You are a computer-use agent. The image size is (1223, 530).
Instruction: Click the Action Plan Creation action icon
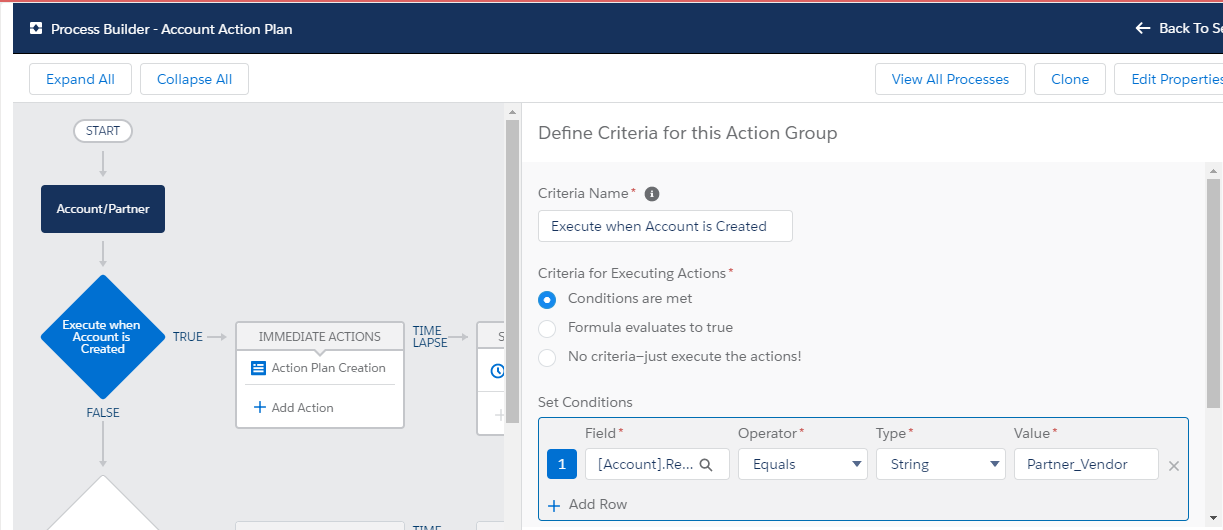tap(256, 368)
